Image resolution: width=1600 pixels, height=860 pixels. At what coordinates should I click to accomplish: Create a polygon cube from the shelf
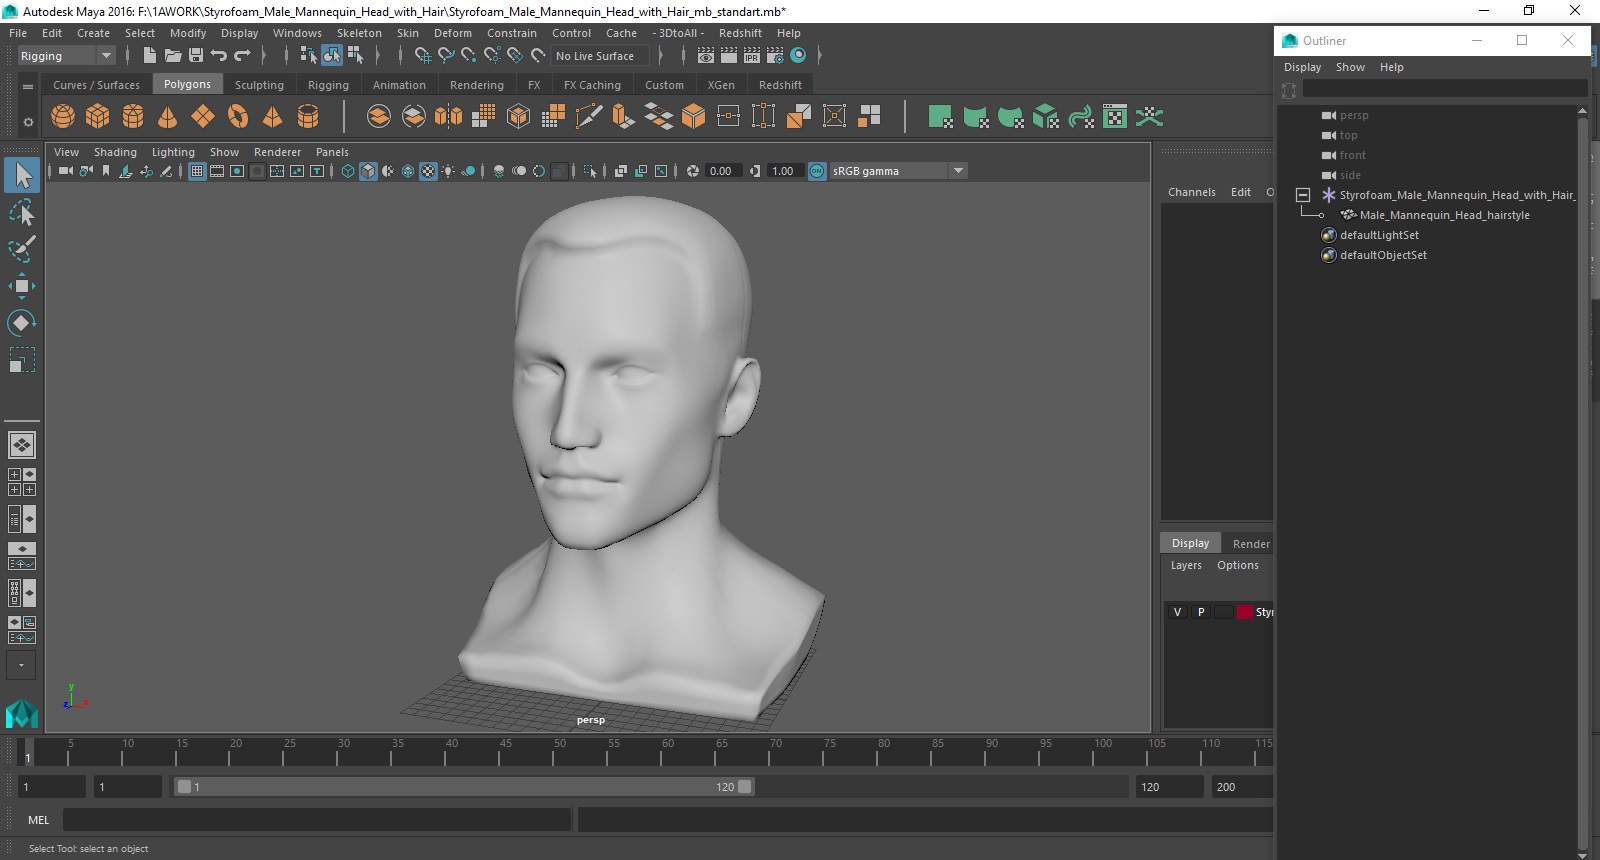coord(98,117)
